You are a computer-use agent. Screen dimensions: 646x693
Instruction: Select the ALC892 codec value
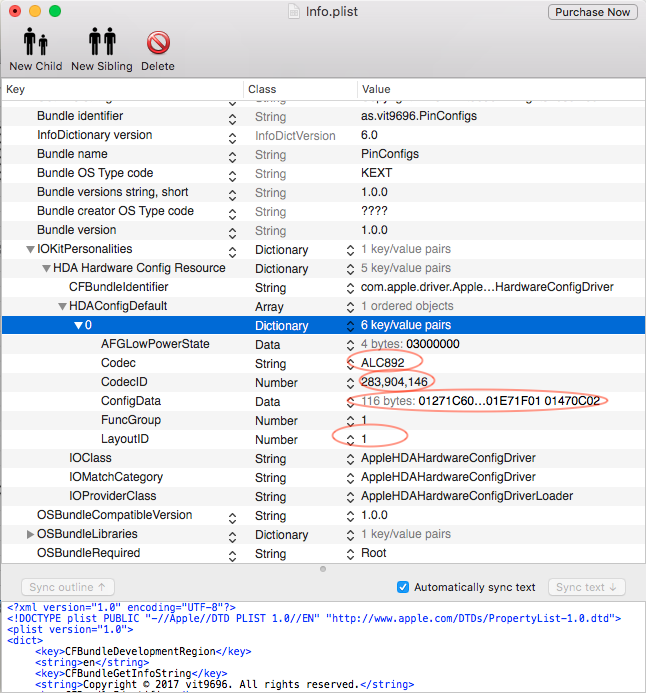pyautogui.click(x=383, y=363)
